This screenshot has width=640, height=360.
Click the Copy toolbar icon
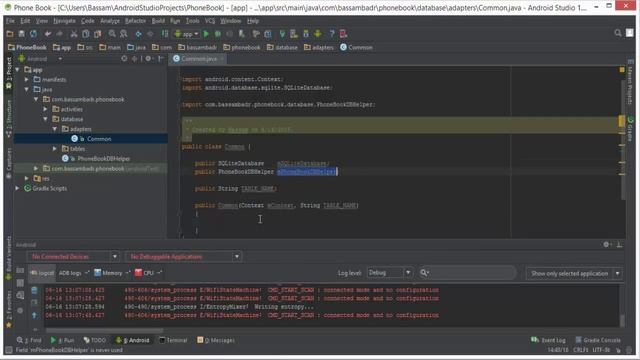pos(86,34)
